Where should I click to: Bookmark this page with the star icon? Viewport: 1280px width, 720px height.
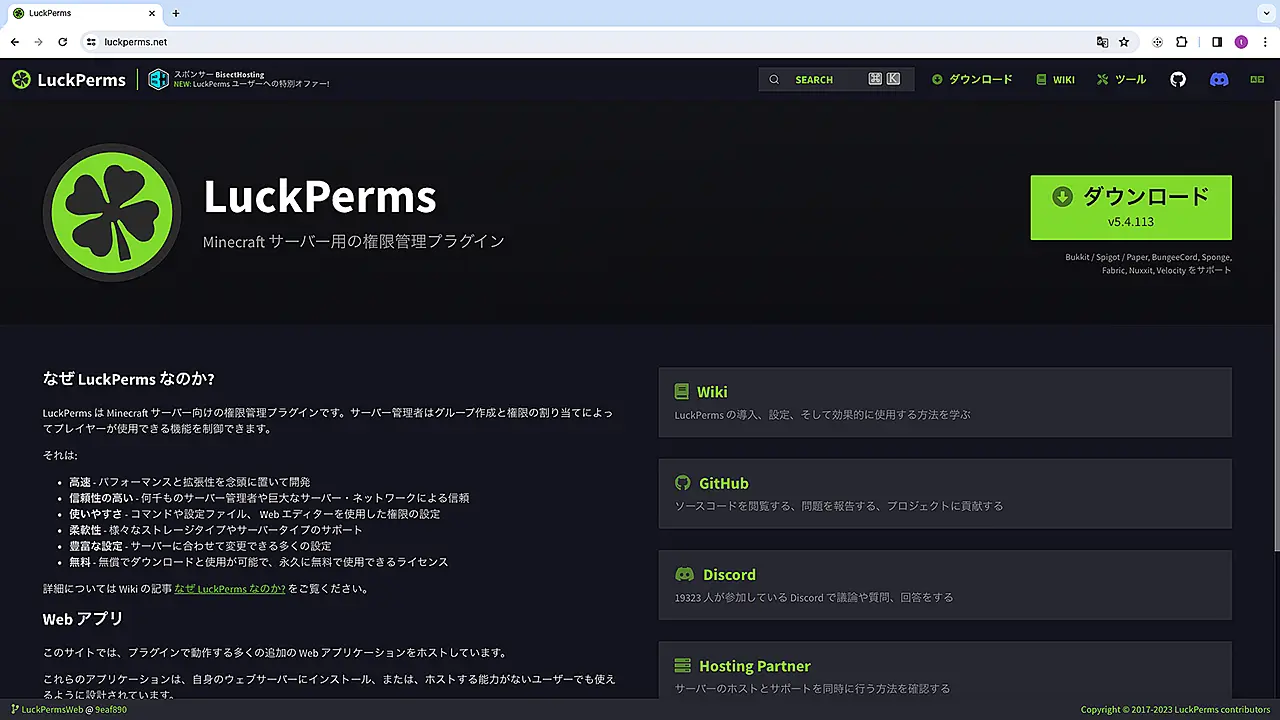(x=1124, y=42)
